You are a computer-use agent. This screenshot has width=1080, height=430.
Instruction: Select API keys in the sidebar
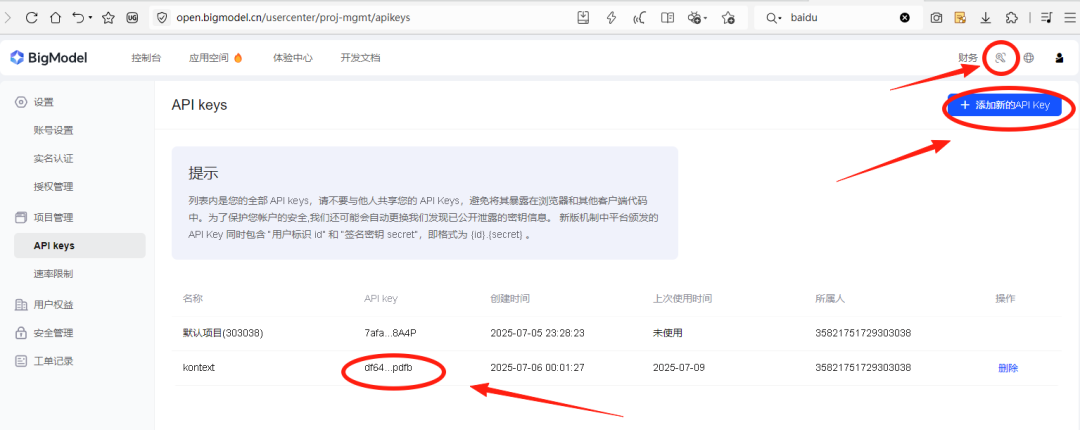pos(79,245)
